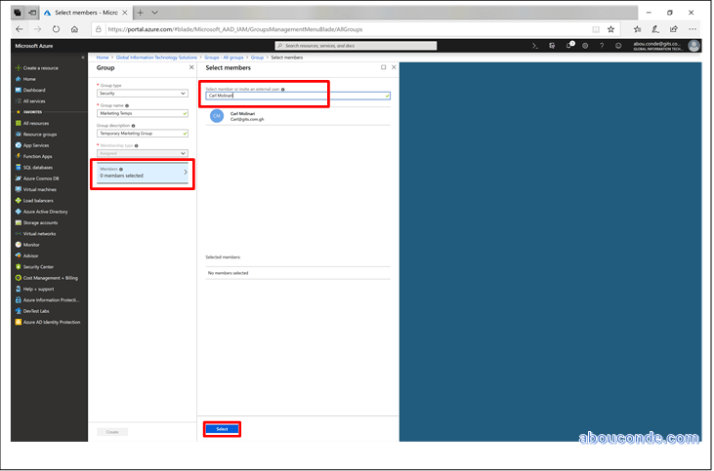Open Cloud Shell from the top bar
714x471 pixels.
click(536, 45)
